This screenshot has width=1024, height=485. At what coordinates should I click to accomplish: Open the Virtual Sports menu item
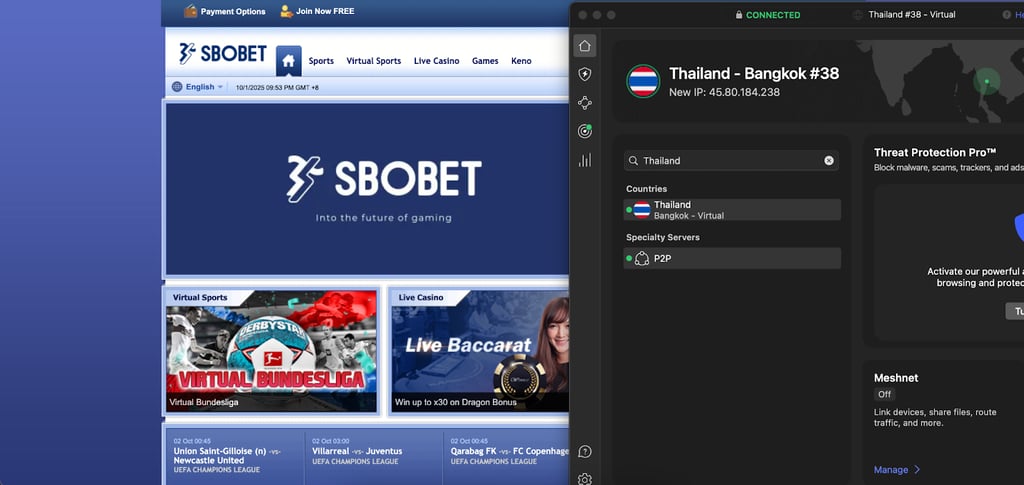(374, 61)
